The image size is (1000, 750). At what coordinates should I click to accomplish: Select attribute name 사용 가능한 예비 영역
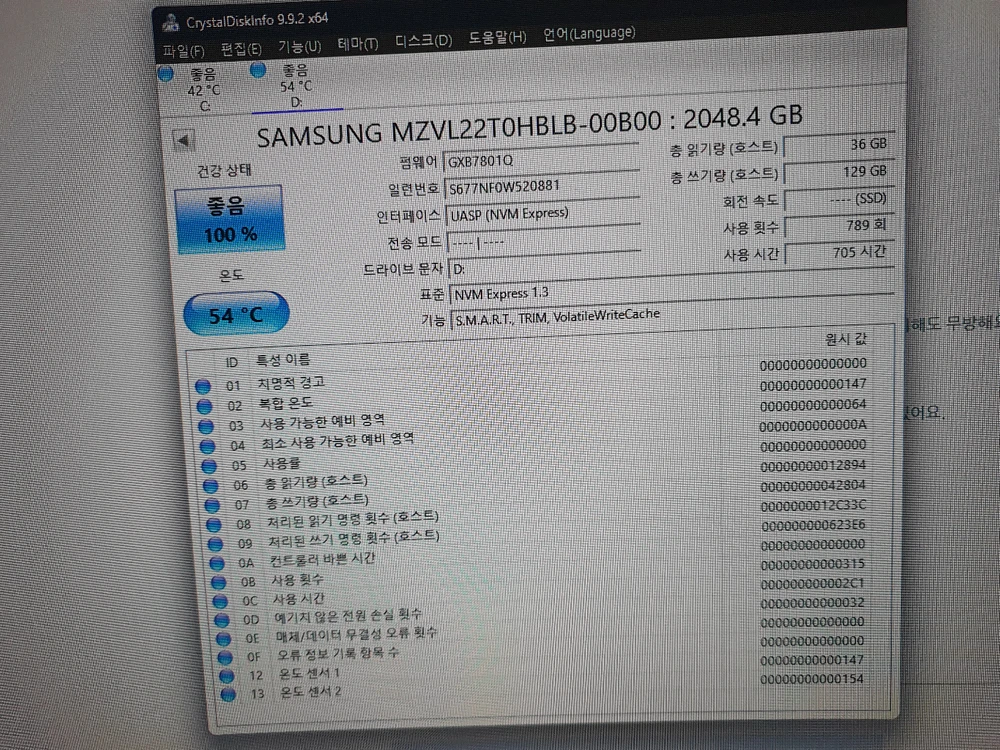pyautogui.click(x=323, y=422)
